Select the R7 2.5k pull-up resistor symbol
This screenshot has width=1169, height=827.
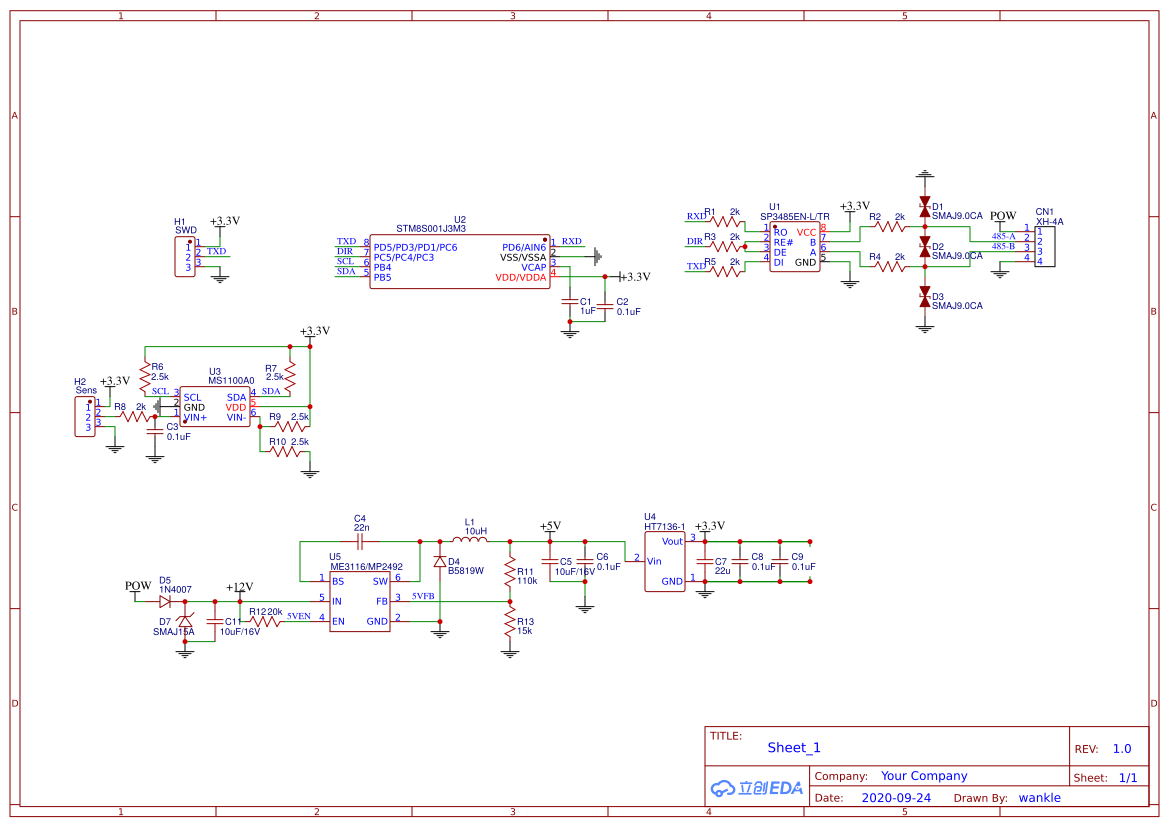pos(290,377)
